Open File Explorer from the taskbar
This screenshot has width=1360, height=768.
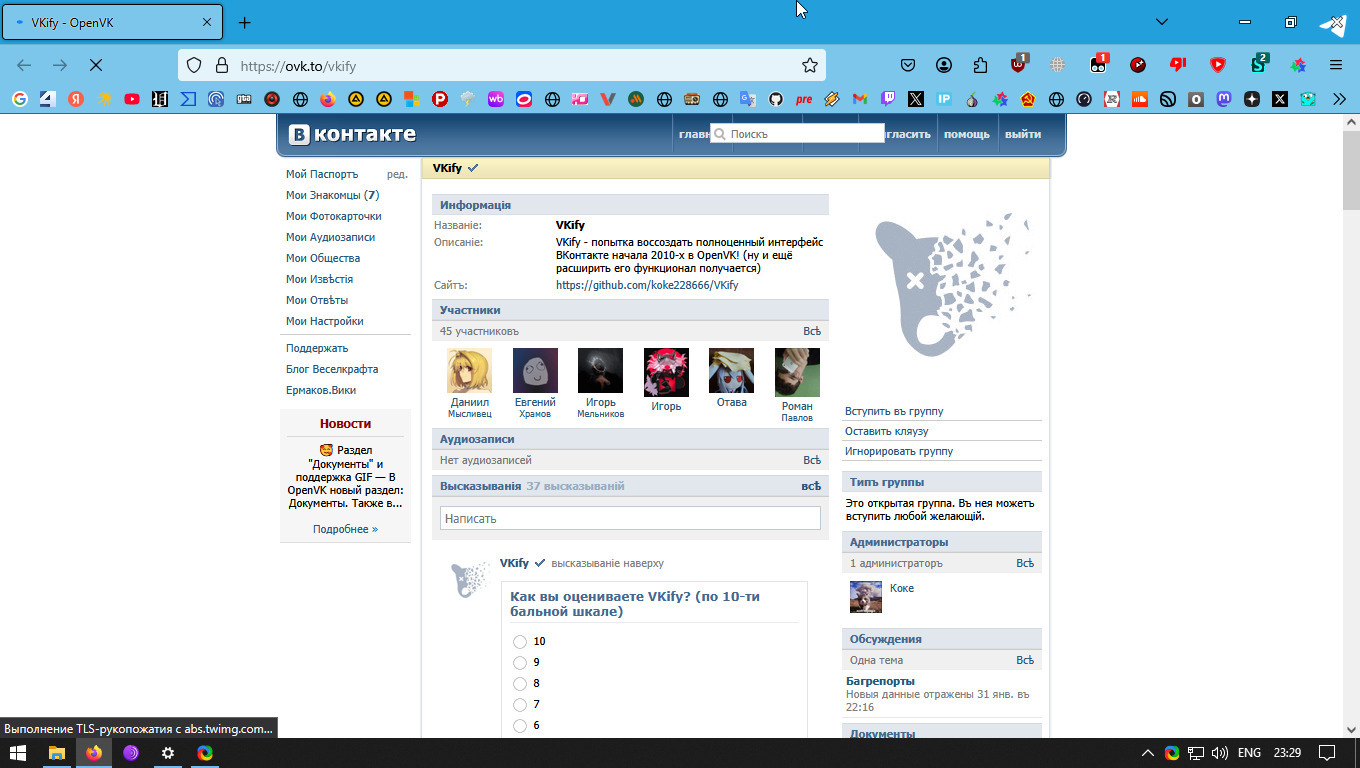pos(57,753)
